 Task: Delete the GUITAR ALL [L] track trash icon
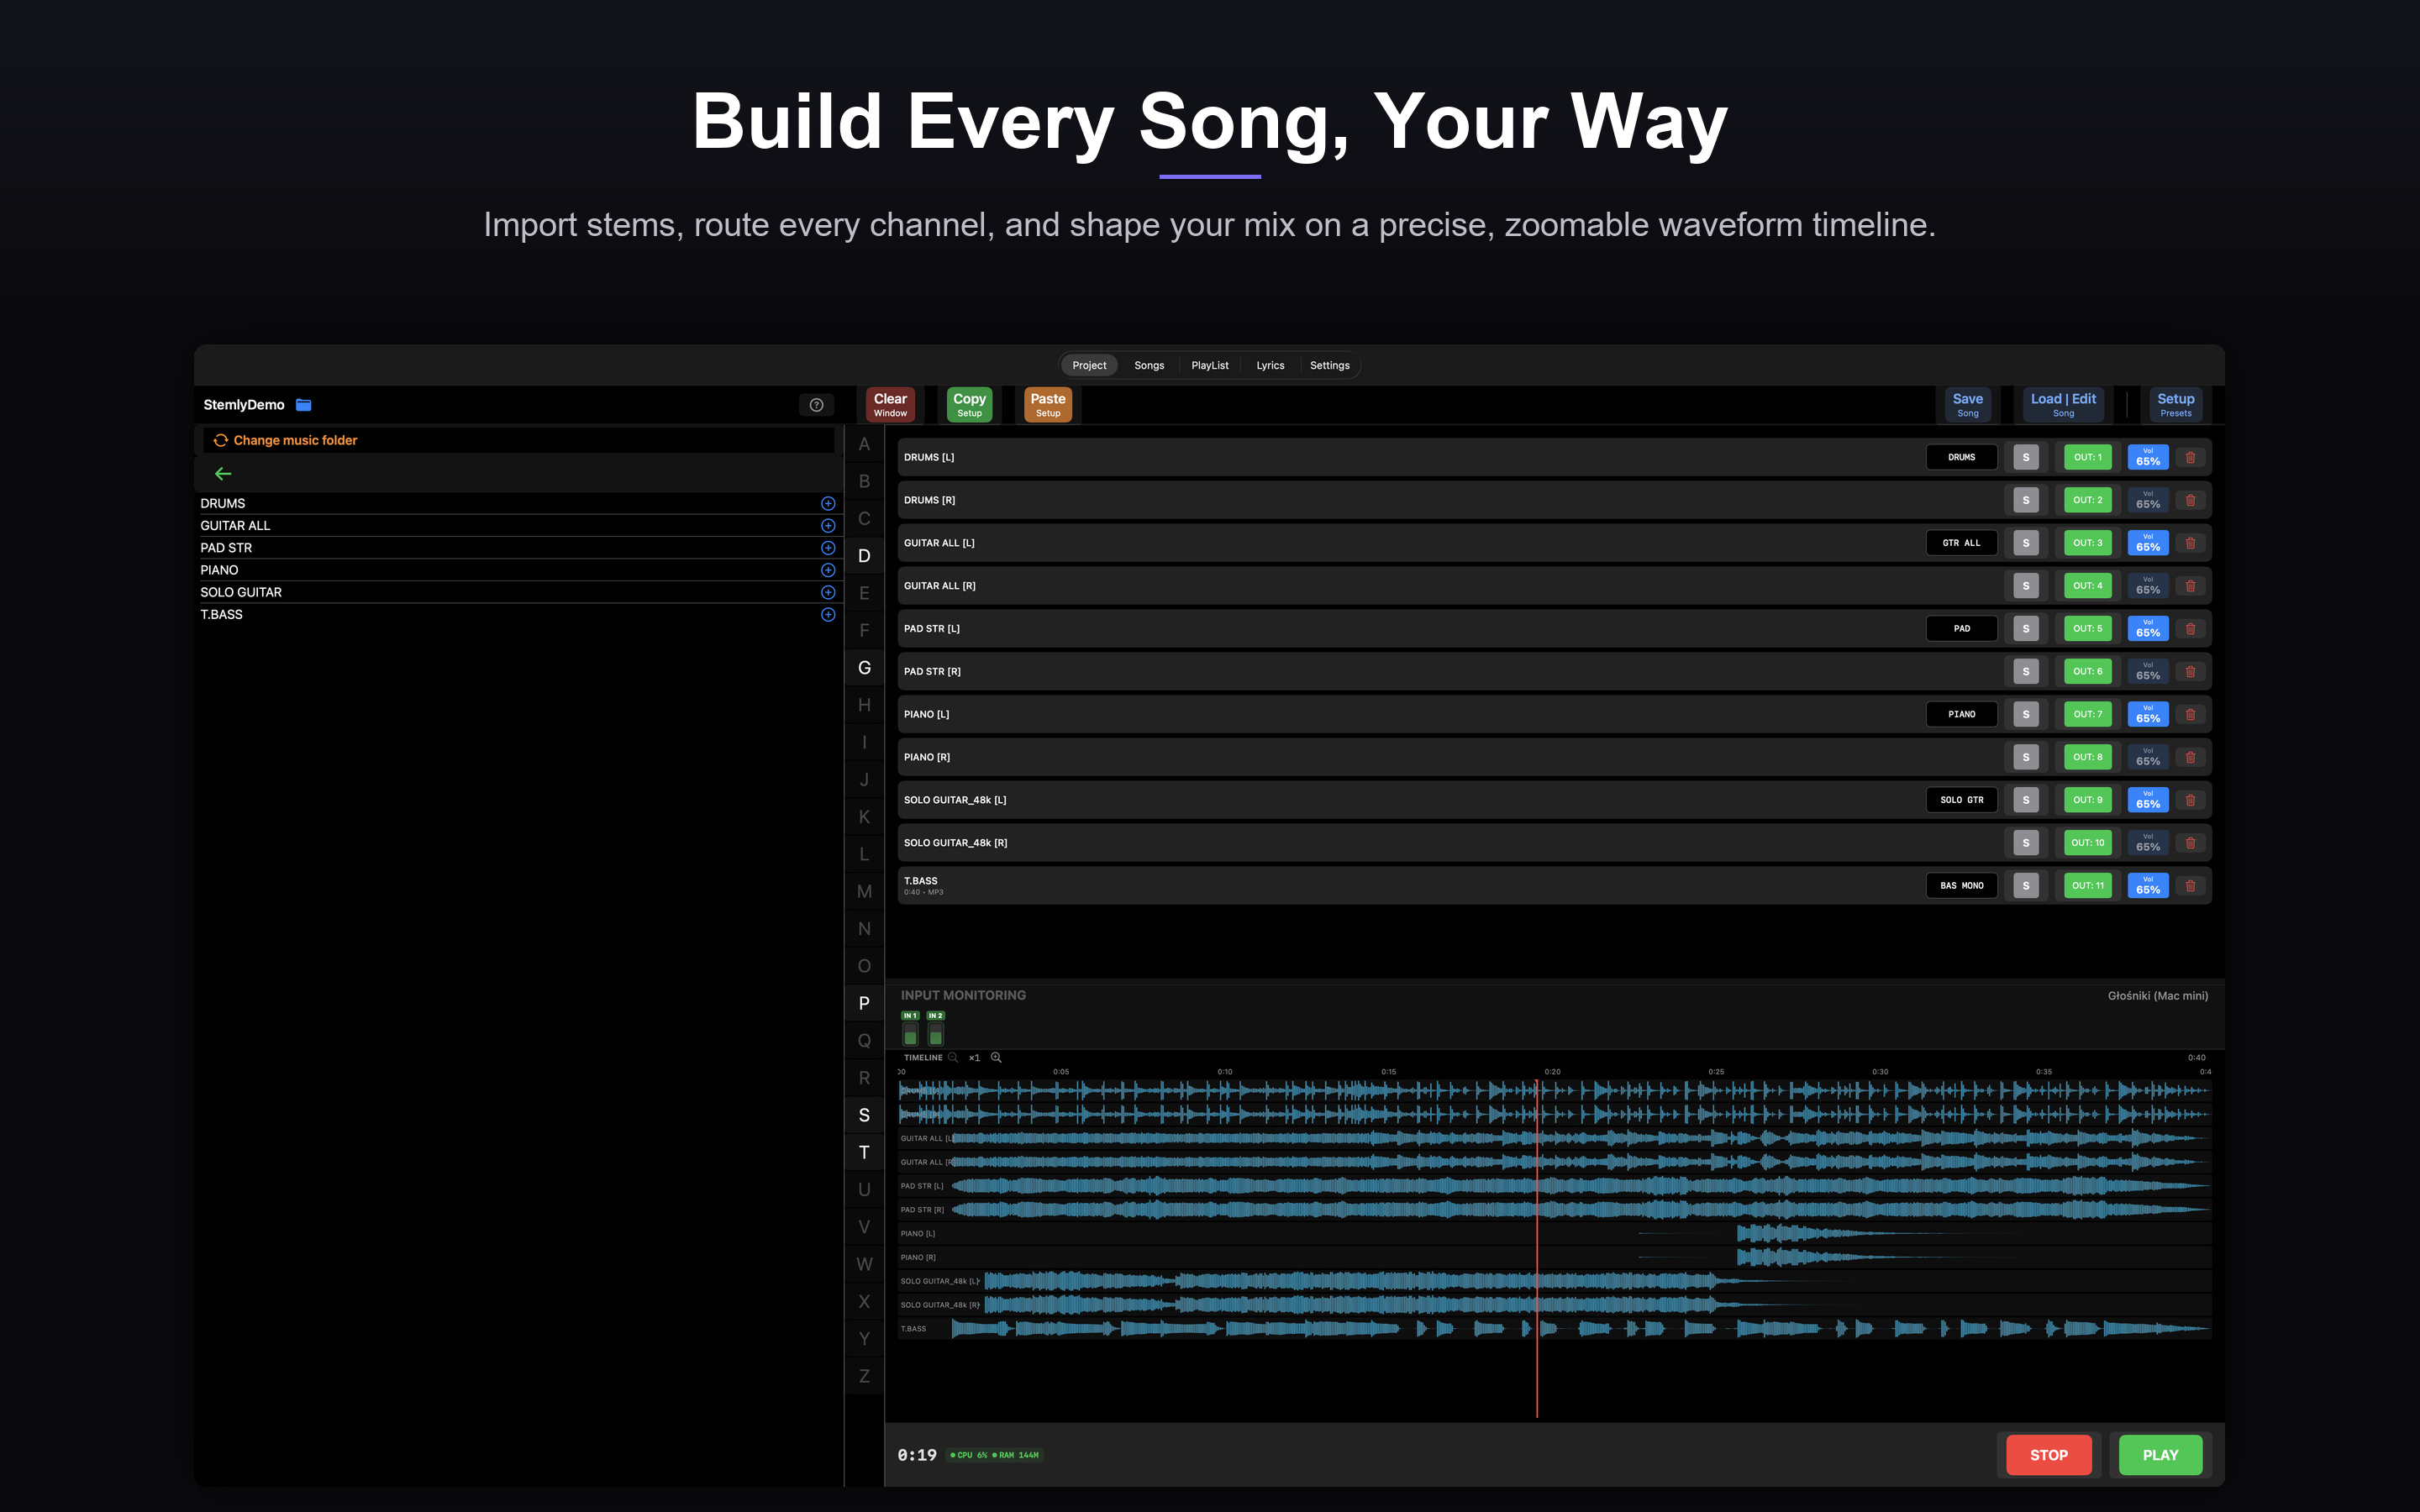pyautogui.click(x=2190, y=543)
